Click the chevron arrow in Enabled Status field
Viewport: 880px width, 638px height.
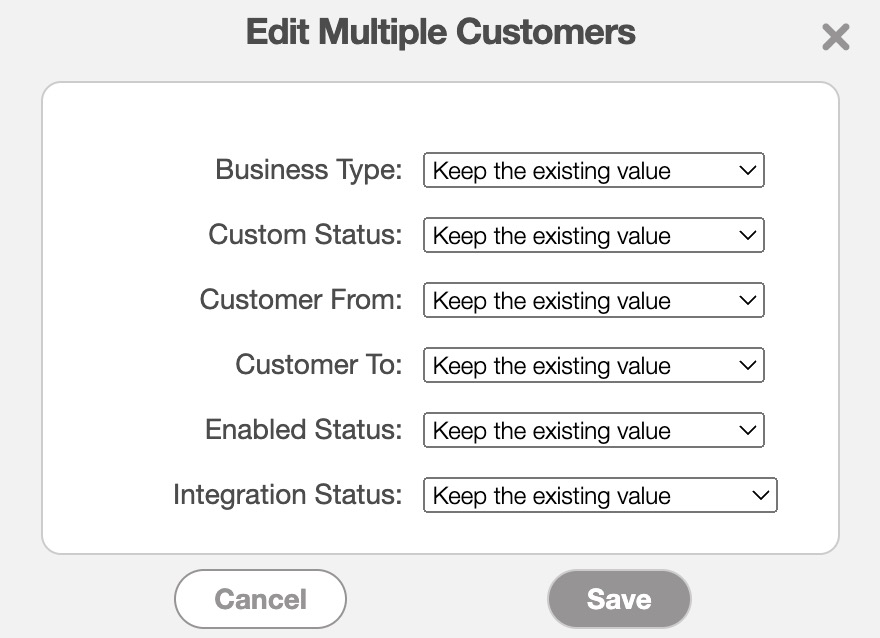(x=747, y=431)
